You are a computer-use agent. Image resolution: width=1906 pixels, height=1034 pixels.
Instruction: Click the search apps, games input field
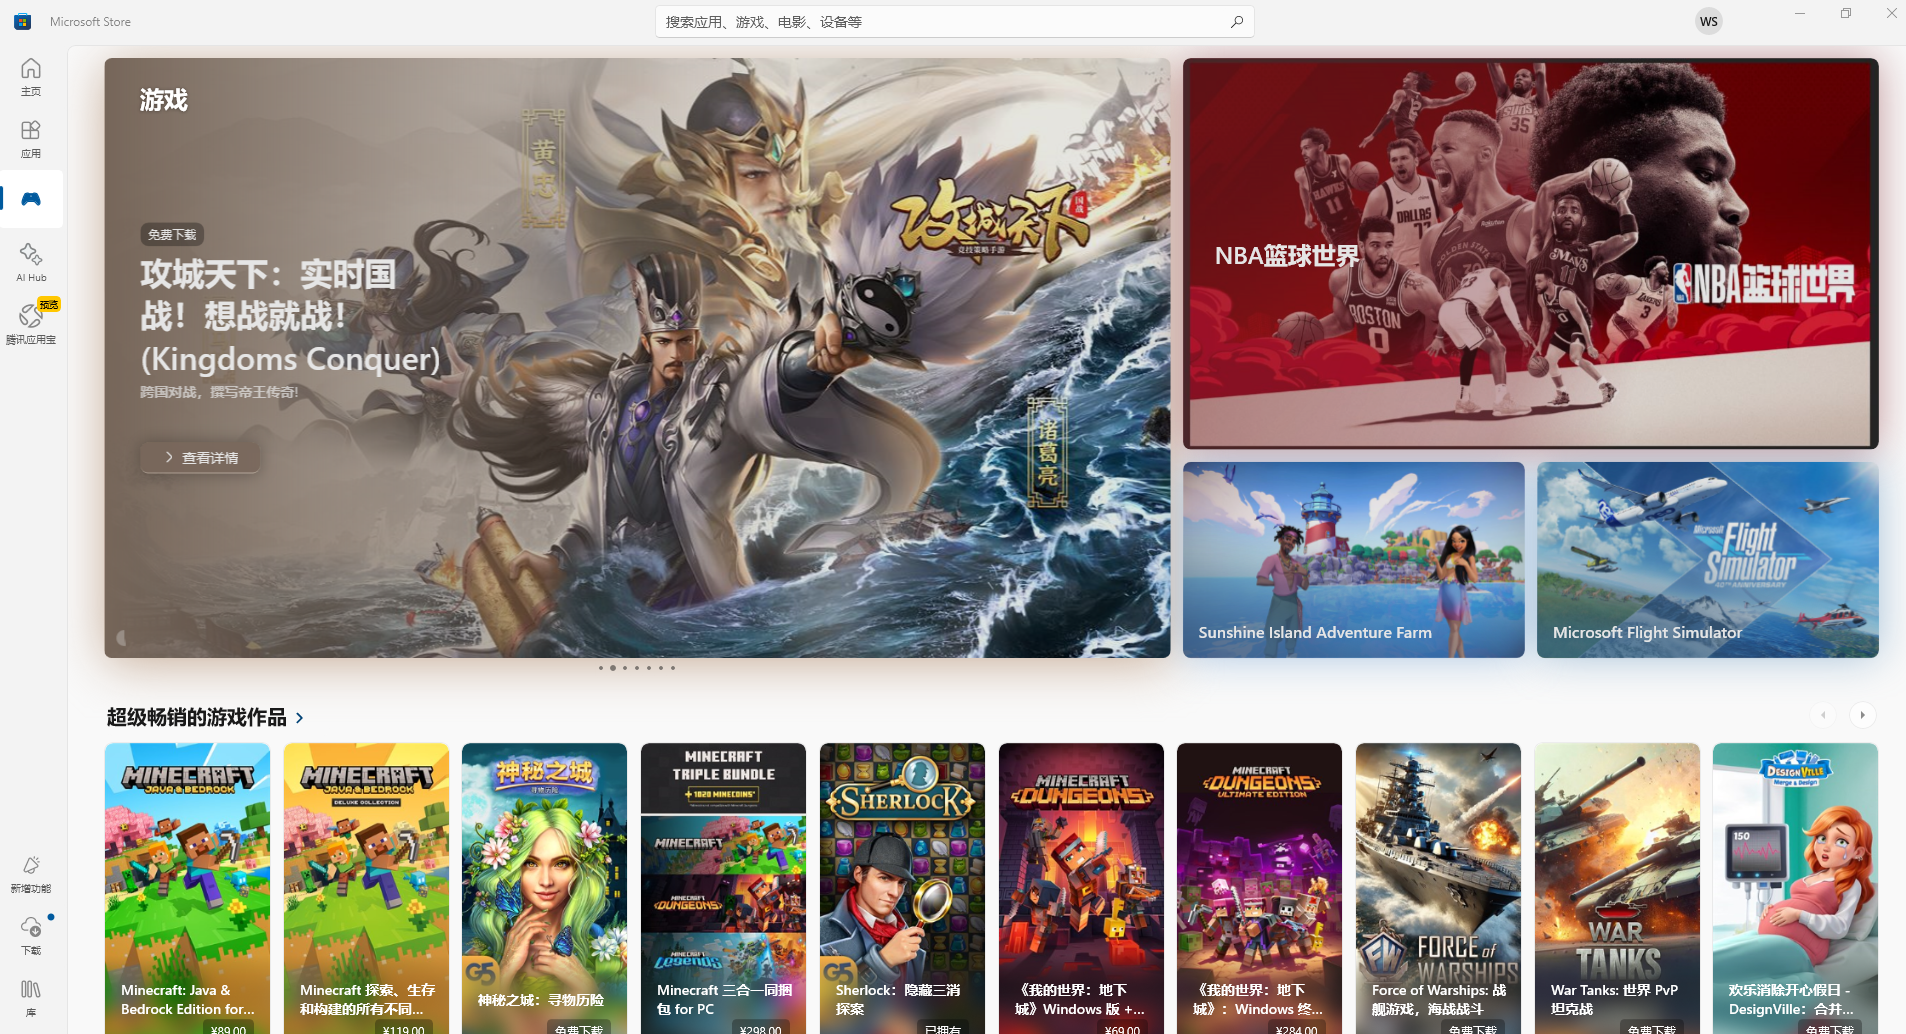[x=954, y=21]
